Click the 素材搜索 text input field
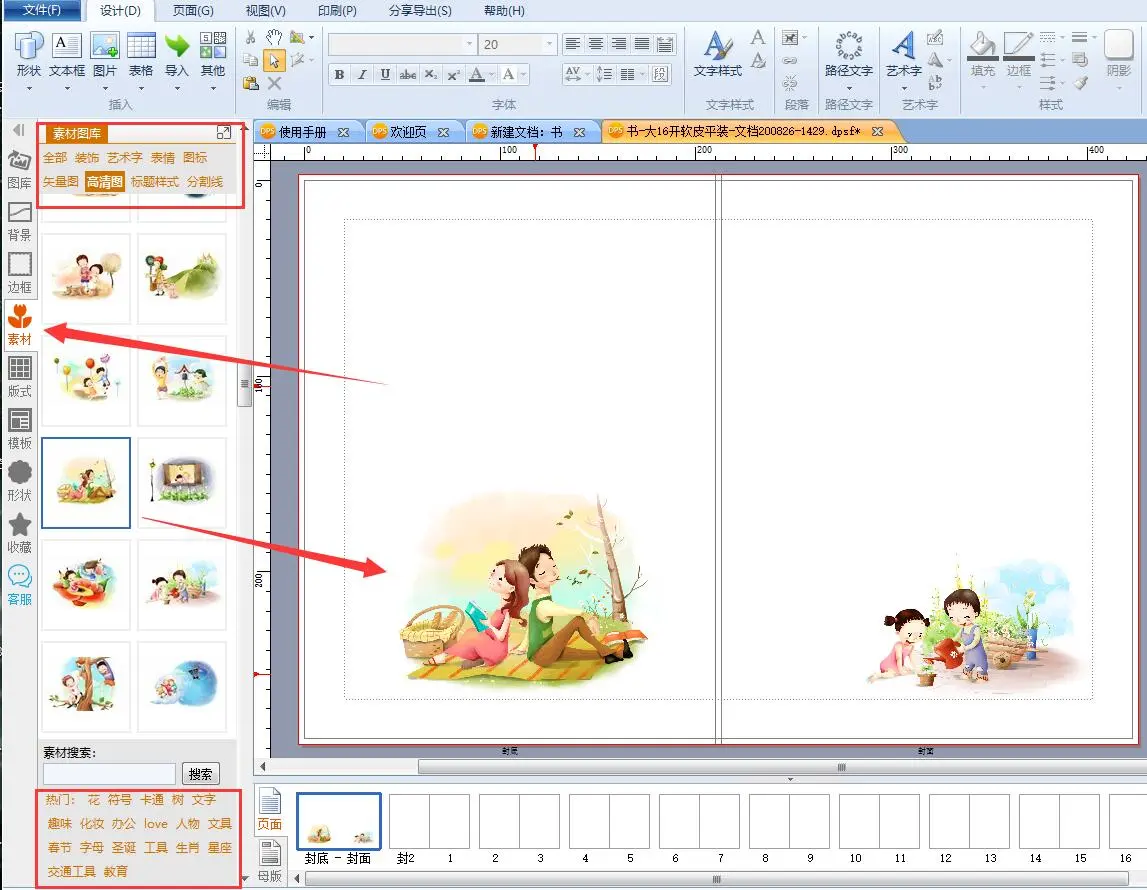Viewport: 1147px width, 890px height. (109, 774)
